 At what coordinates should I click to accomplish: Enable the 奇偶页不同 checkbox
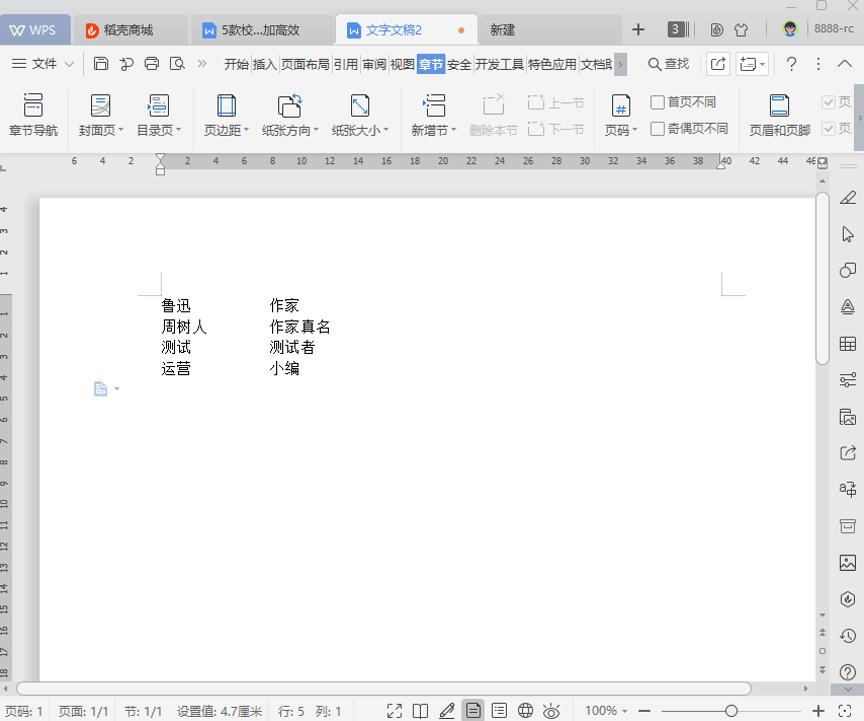point(656,126)
